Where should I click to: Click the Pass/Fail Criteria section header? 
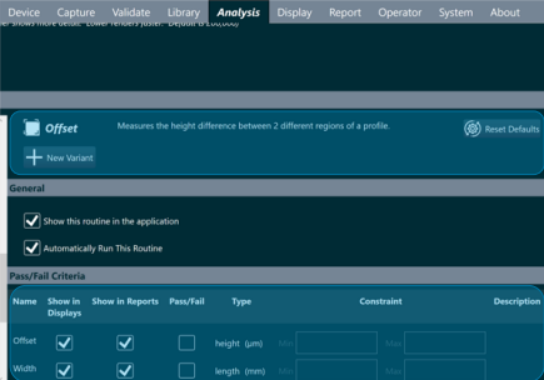pos(275,276)
